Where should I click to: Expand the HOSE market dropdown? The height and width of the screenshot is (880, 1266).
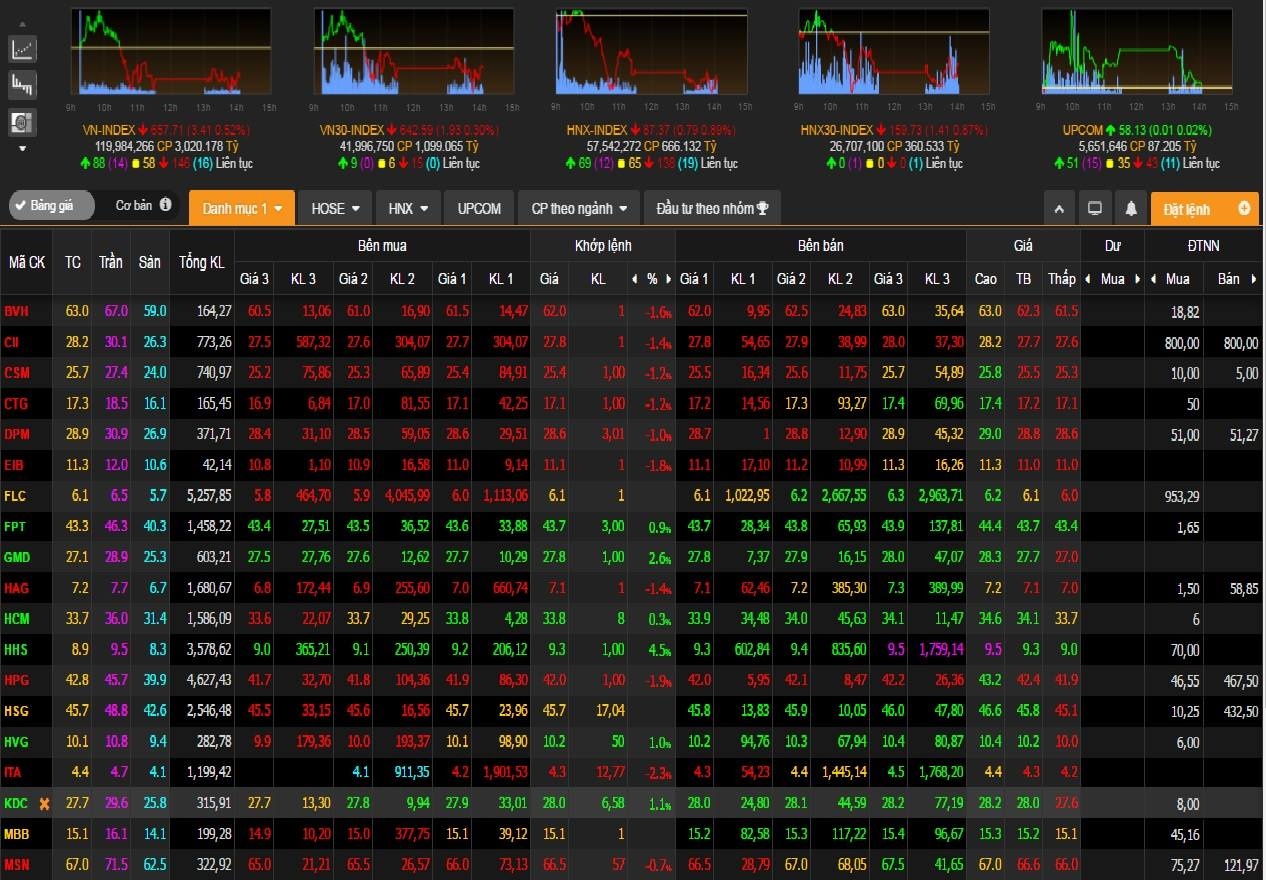(335, 208)
